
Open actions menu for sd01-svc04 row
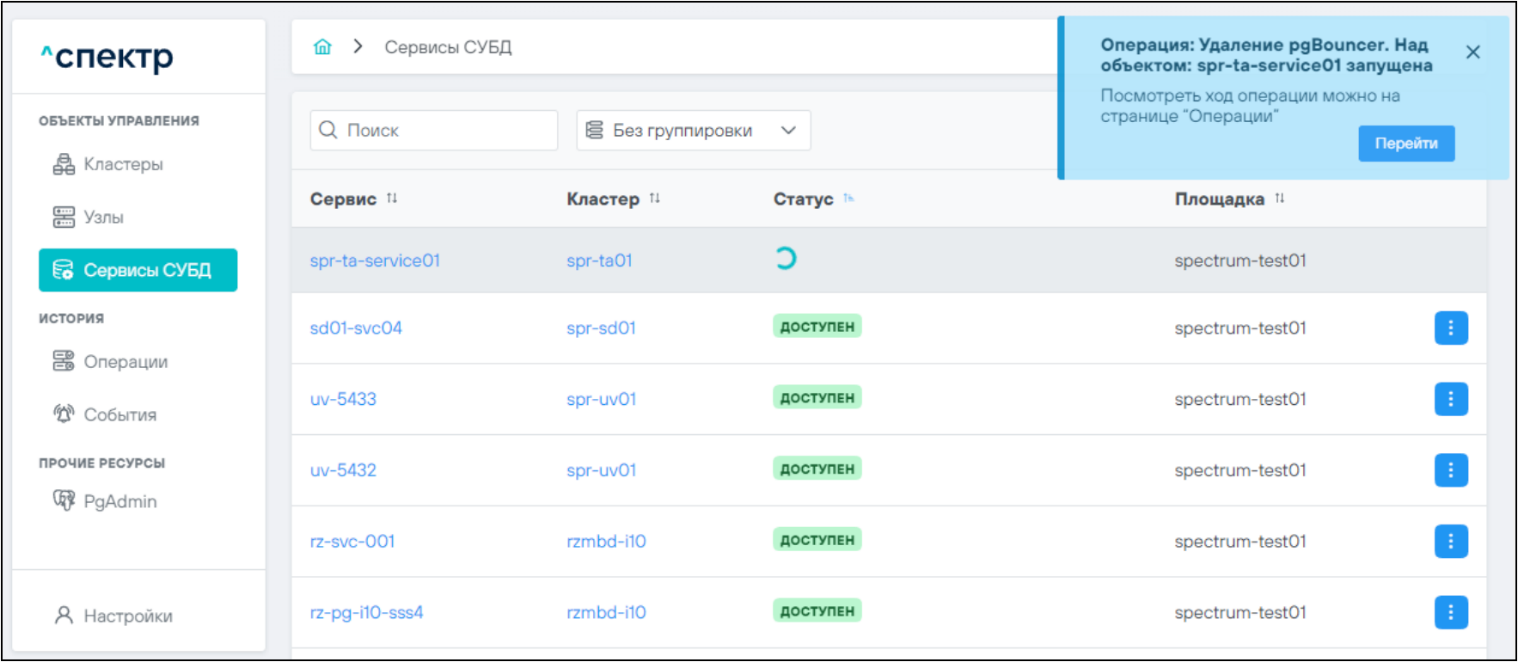click(1450, 328)
